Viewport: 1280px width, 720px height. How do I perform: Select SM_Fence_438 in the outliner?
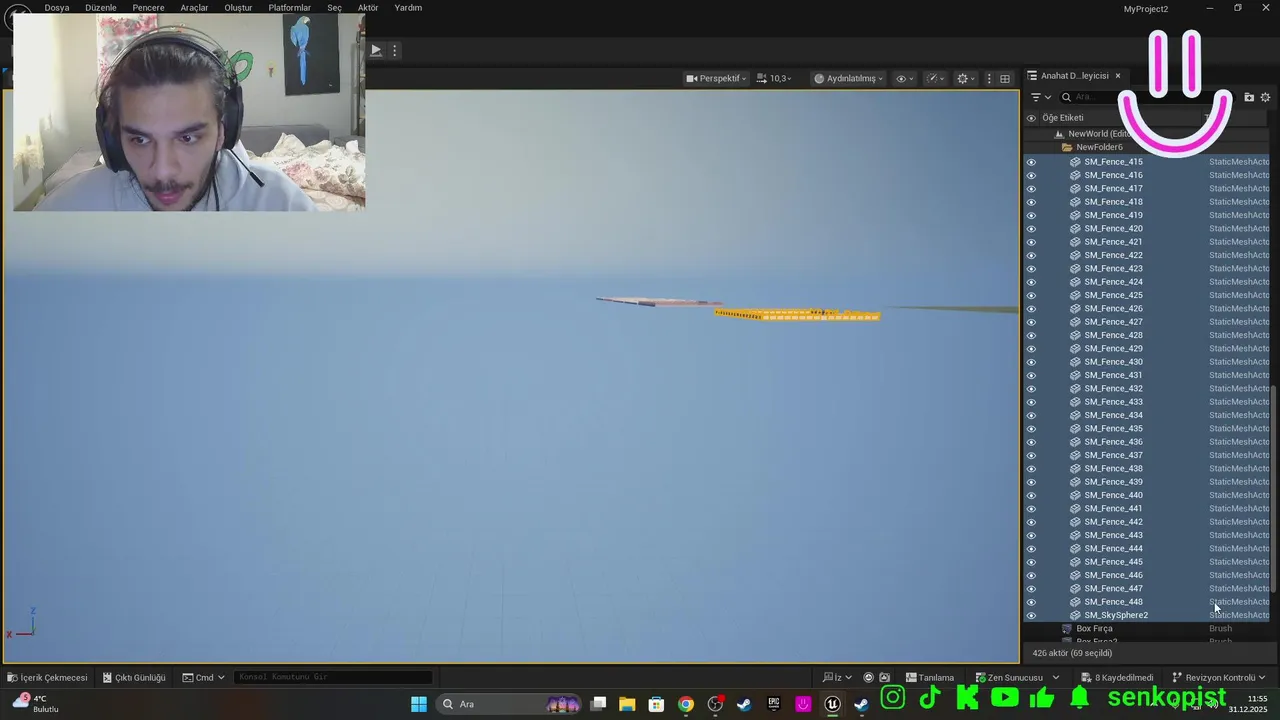(x=1113, y=469)
